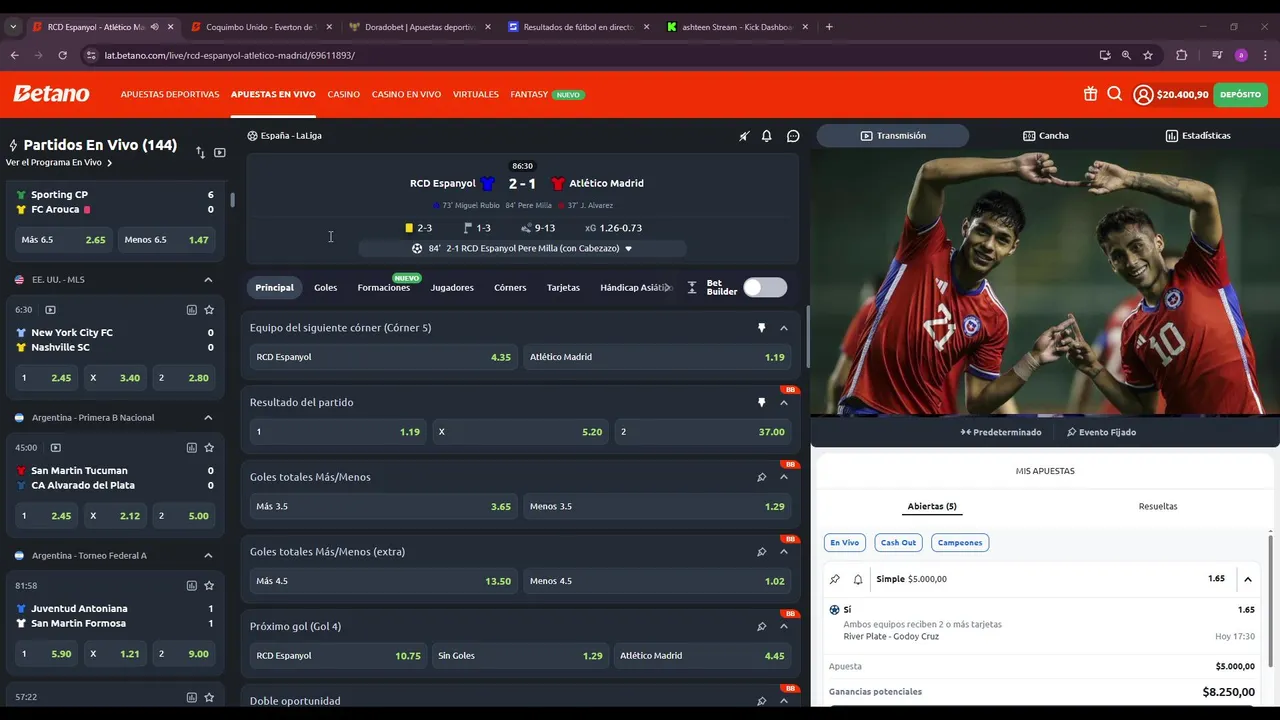Select the Tarjetas market tab
The width and height of the screenshot is (1280, 720).
pos(563,288)
